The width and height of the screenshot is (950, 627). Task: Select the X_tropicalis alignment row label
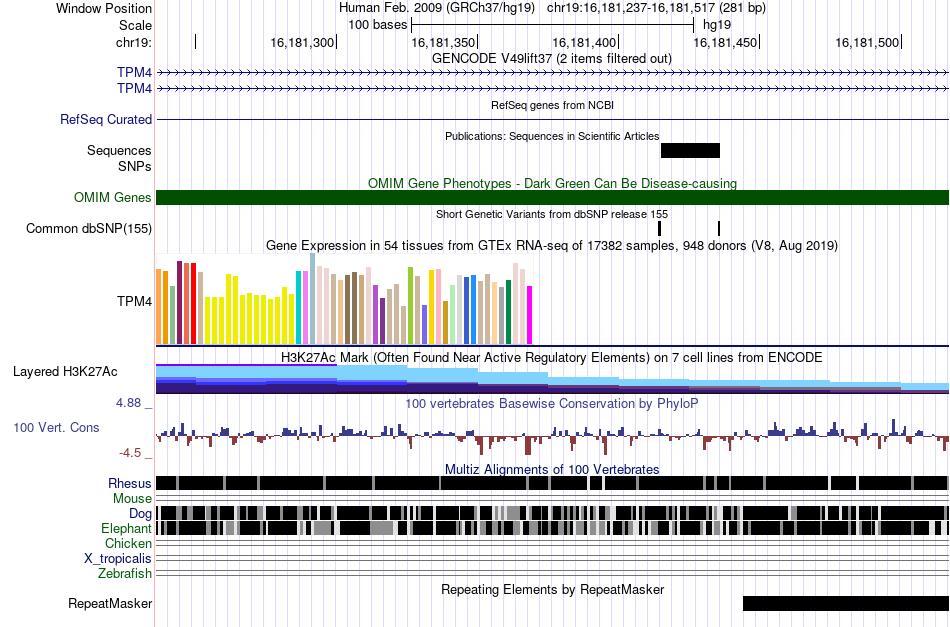[x=118, y=559]
